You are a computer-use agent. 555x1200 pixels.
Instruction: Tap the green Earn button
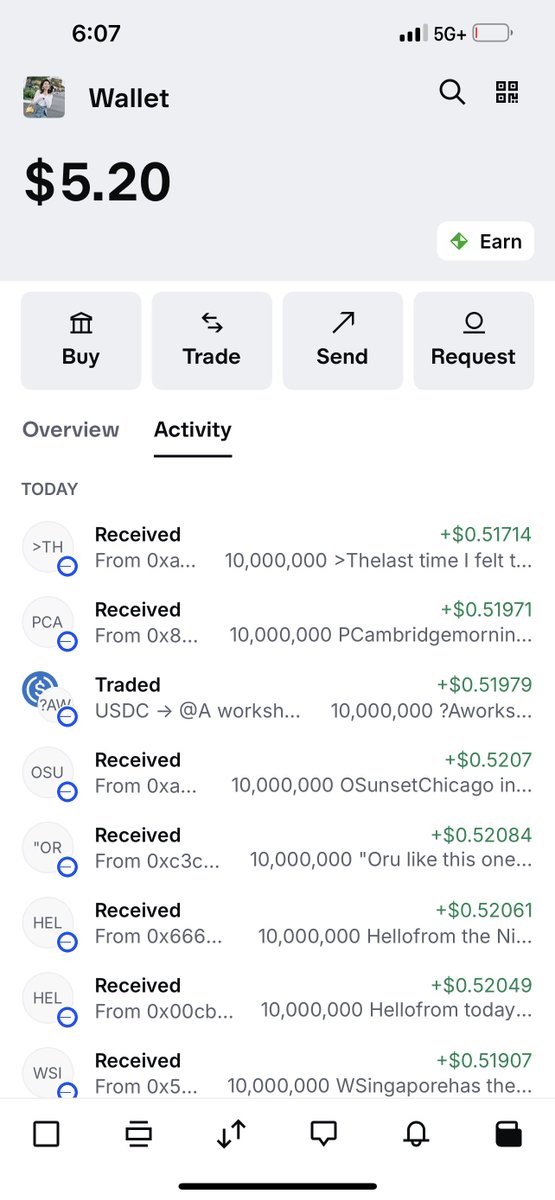[486, 241]
